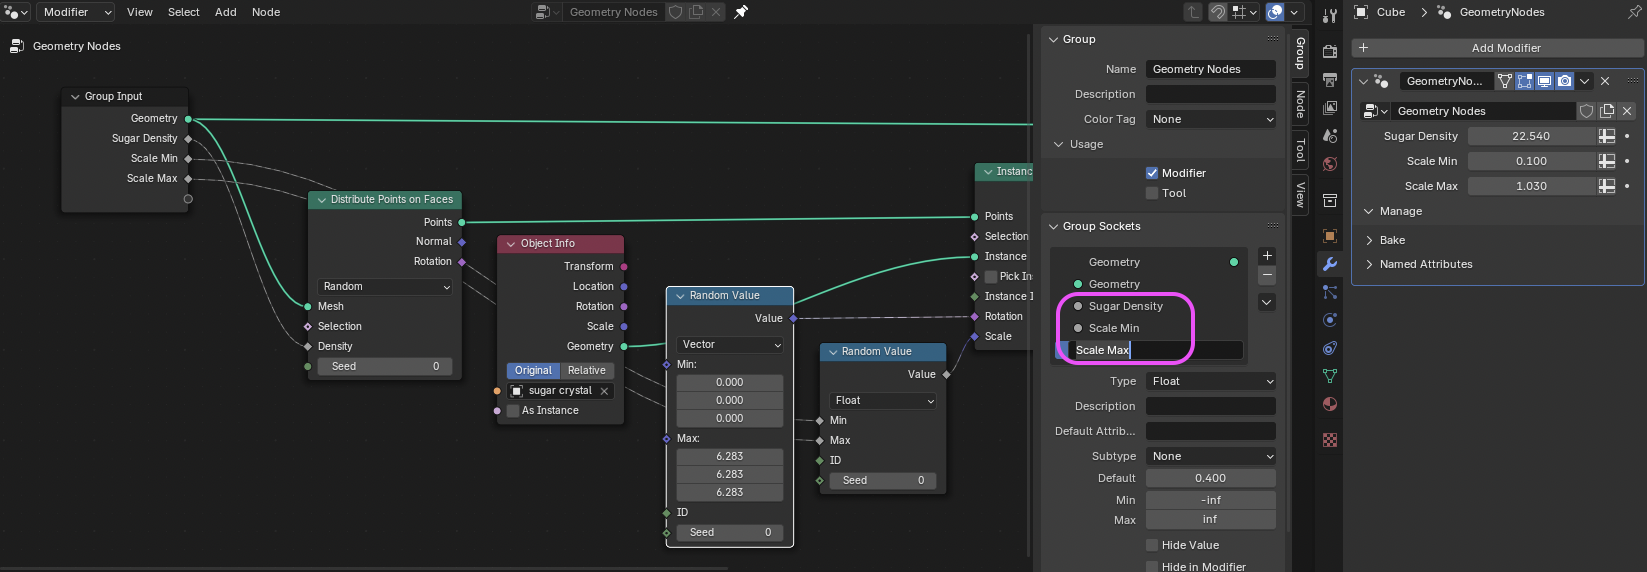Viewport: 1647px width, 572px height.
Task: Open the Select menu
Action: tap(184, 12)
